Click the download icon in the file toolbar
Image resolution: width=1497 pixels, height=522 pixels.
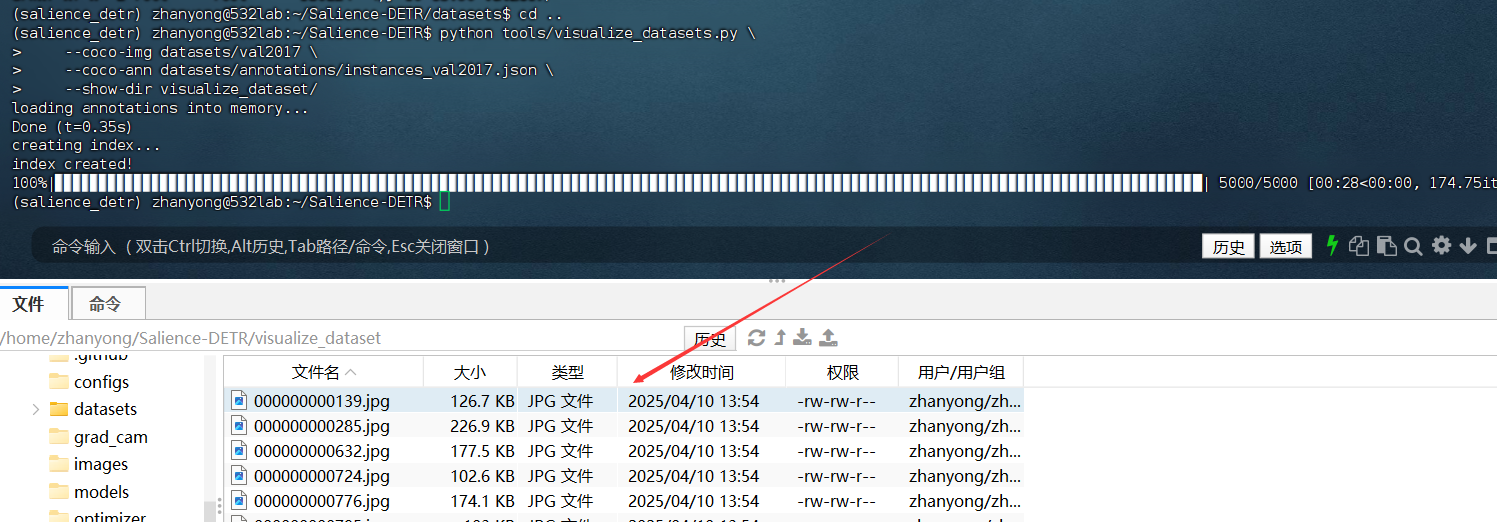(x=802, y=338)
